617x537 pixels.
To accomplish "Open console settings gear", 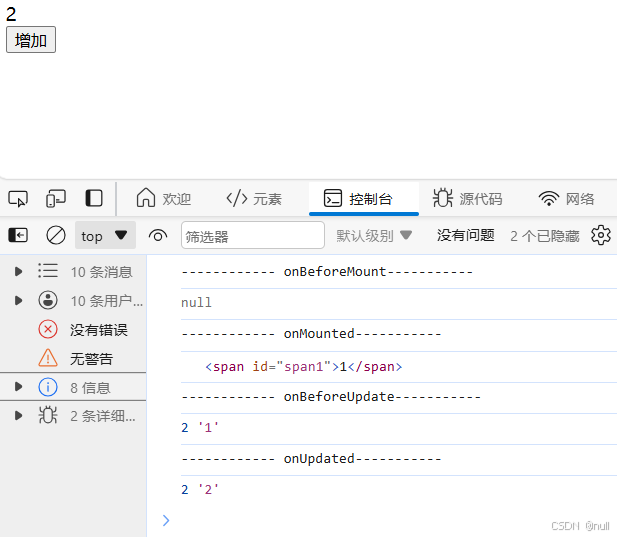I will click(601, 235).
